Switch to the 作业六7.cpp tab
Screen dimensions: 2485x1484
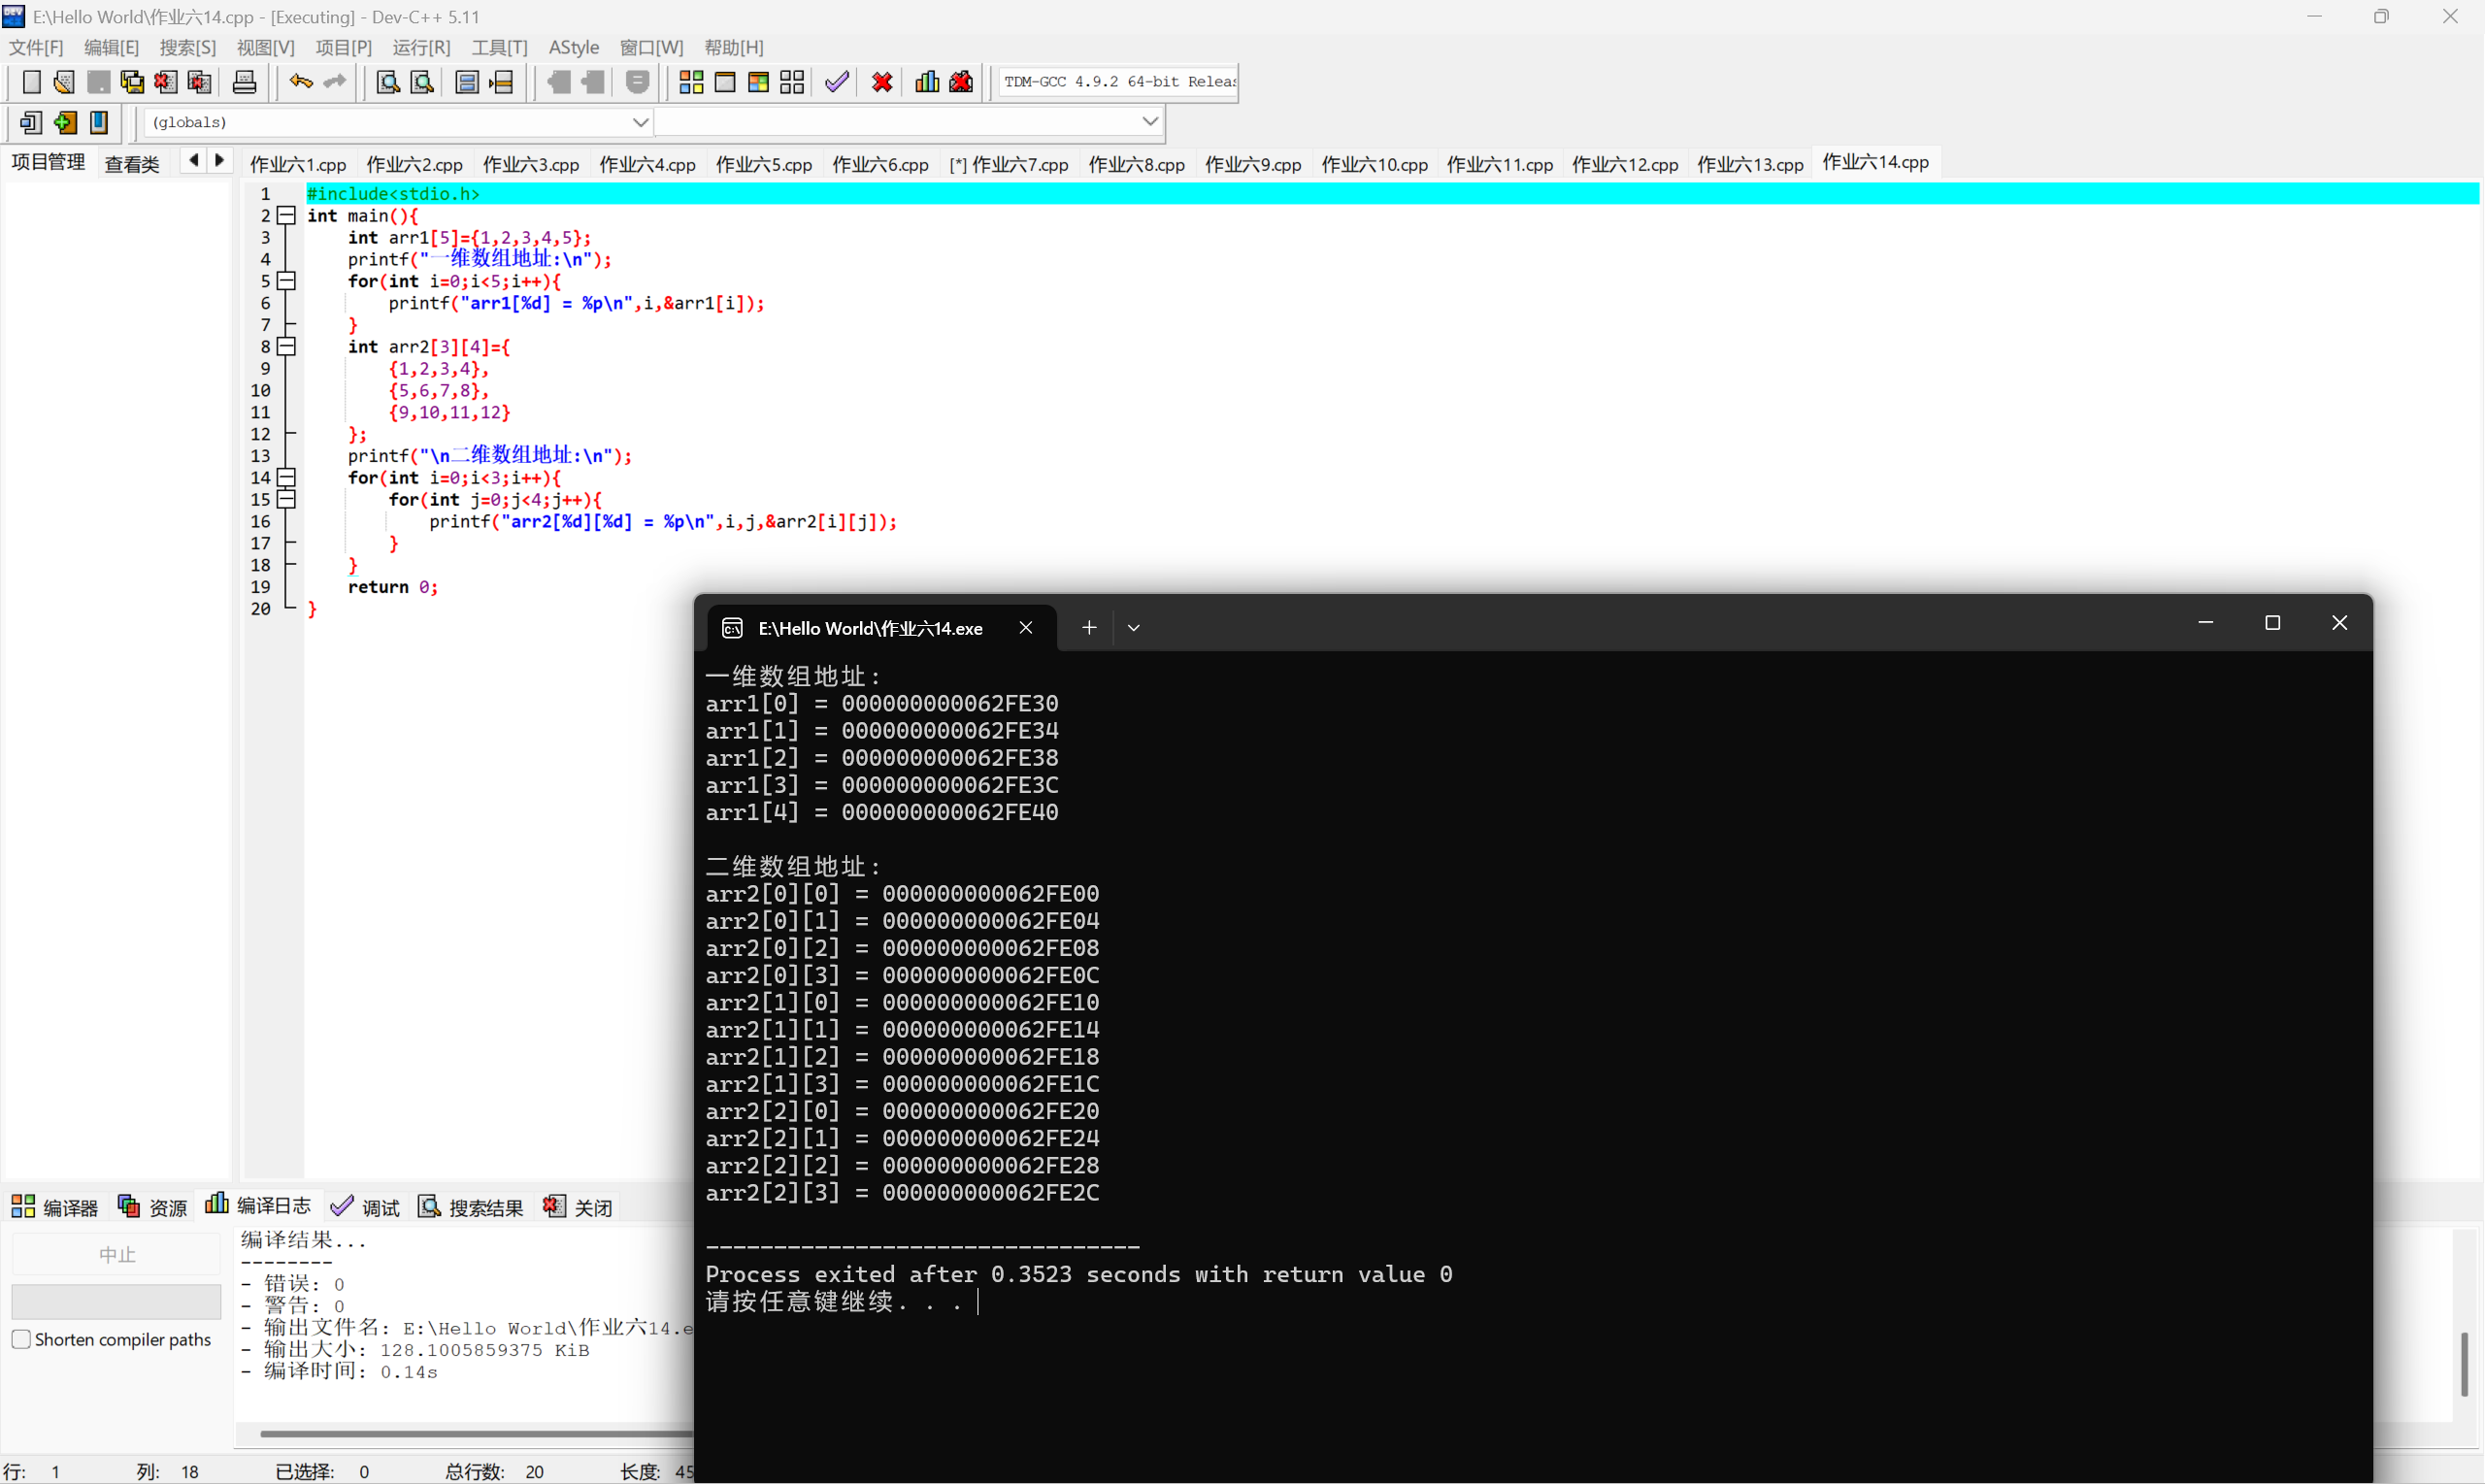[x=1009, y=164]
